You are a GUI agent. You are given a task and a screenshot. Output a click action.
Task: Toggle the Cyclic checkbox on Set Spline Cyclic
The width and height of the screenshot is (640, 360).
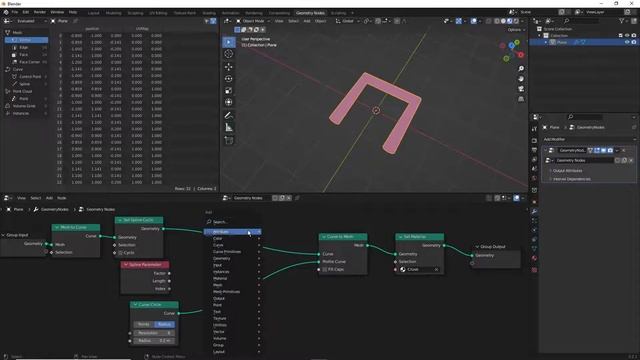[120, 253]
